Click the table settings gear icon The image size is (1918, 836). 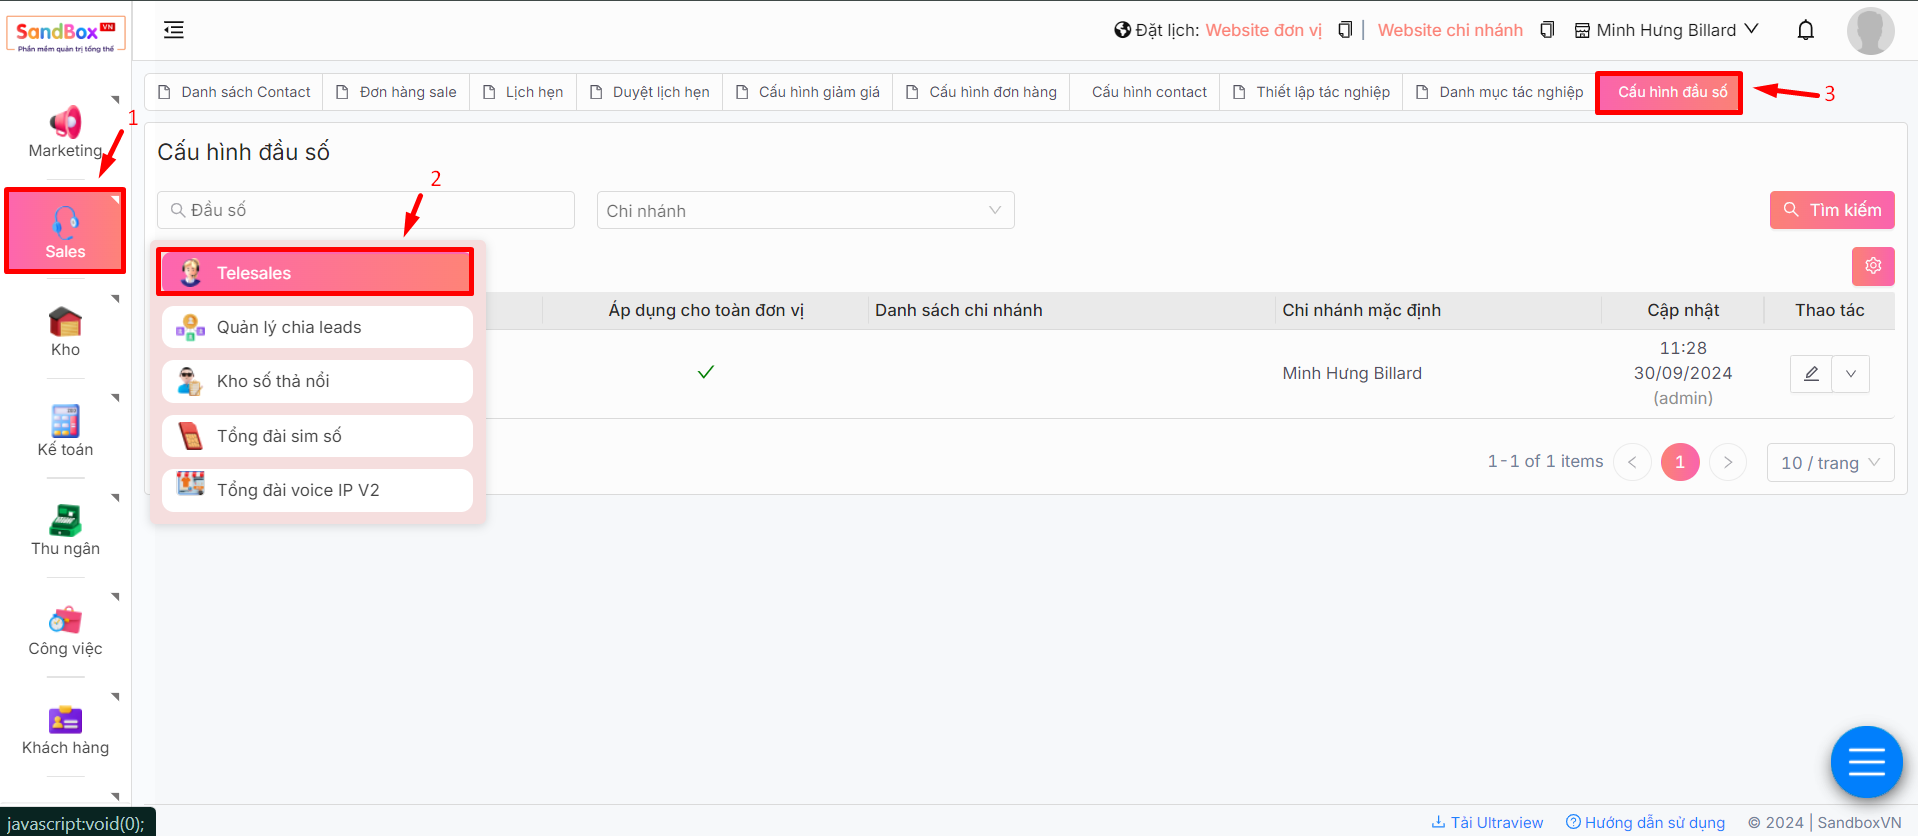pyautogui.click(x=1872, y=266)
